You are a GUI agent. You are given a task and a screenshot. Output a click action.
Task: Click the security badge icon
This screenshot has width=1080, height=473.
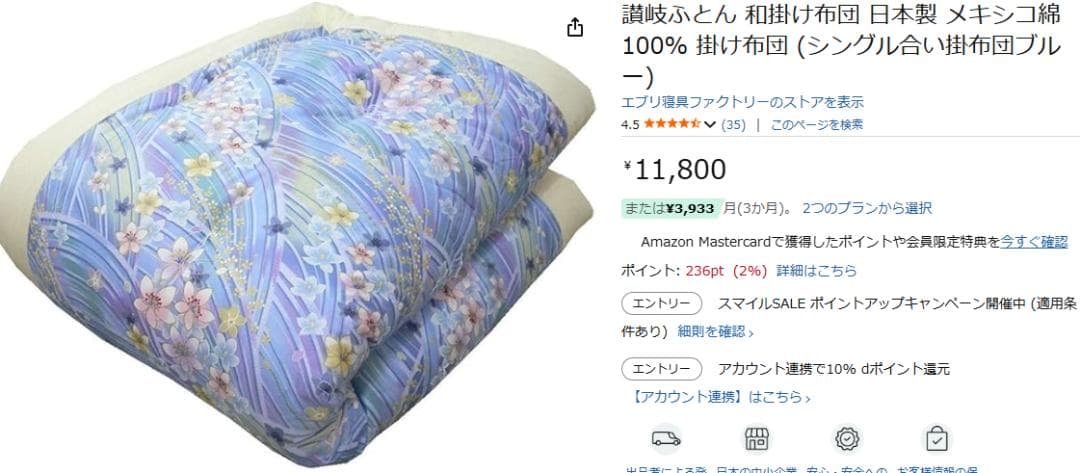pyautogui.click(x=847, y=439)
